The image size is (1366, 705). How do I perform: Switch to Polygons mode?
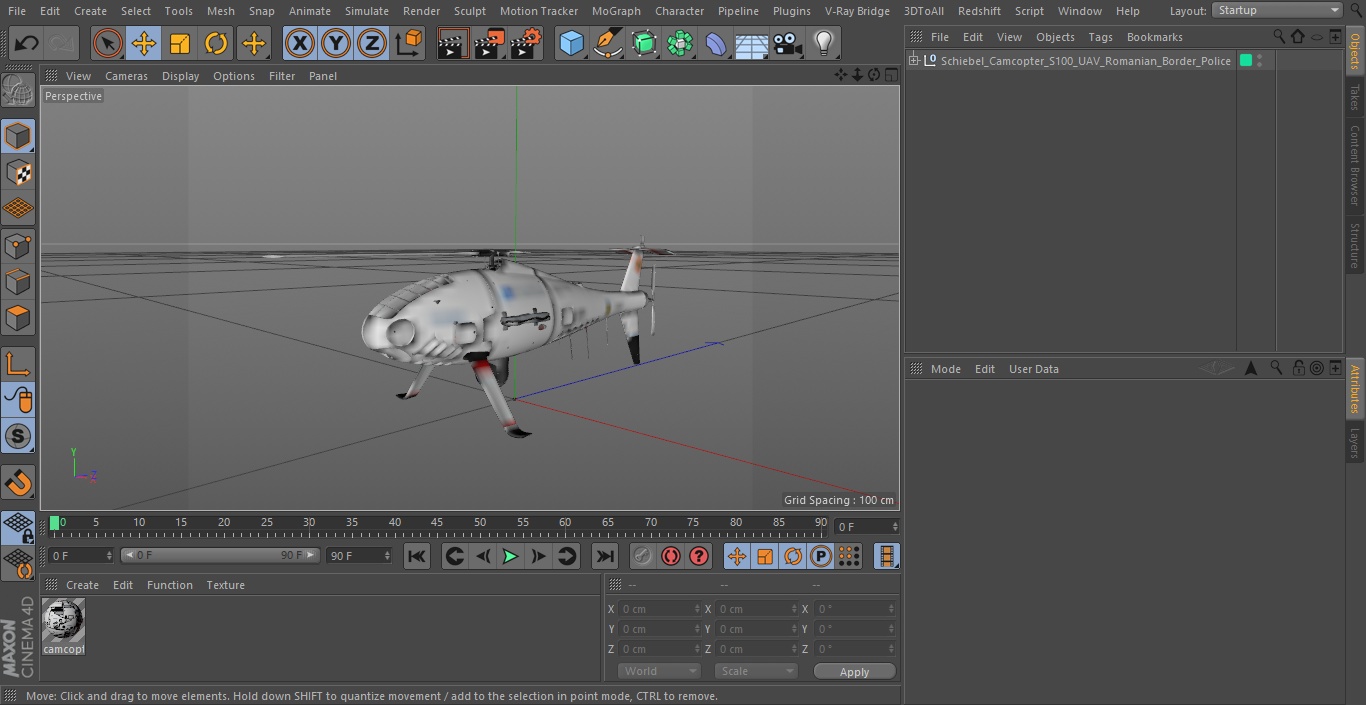pos(18,318)
